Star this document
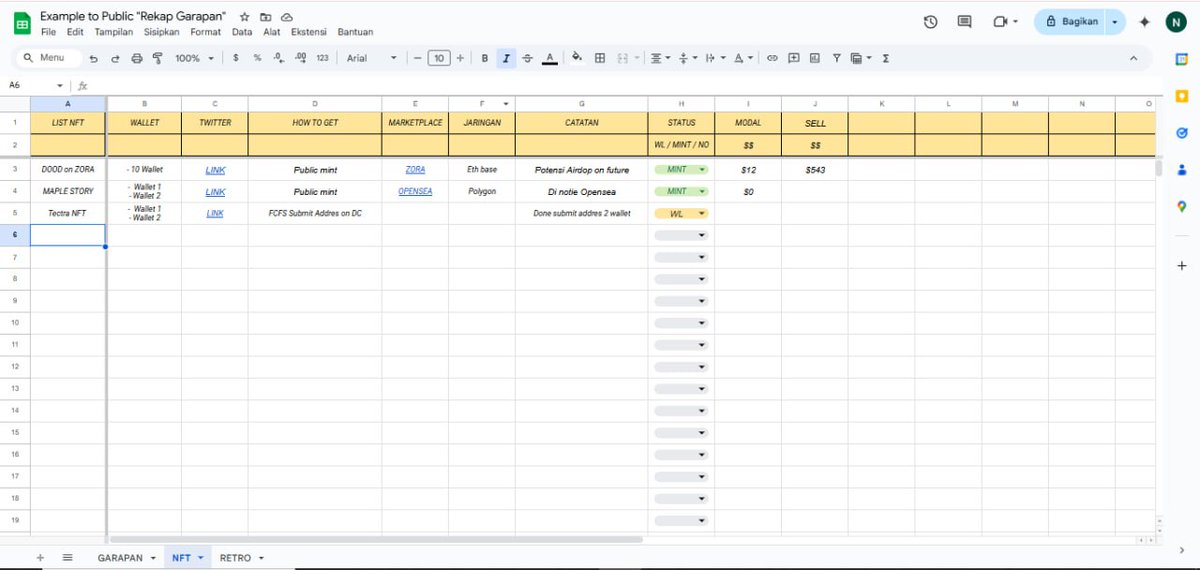The image size is (1200, 570). (245, 18)
